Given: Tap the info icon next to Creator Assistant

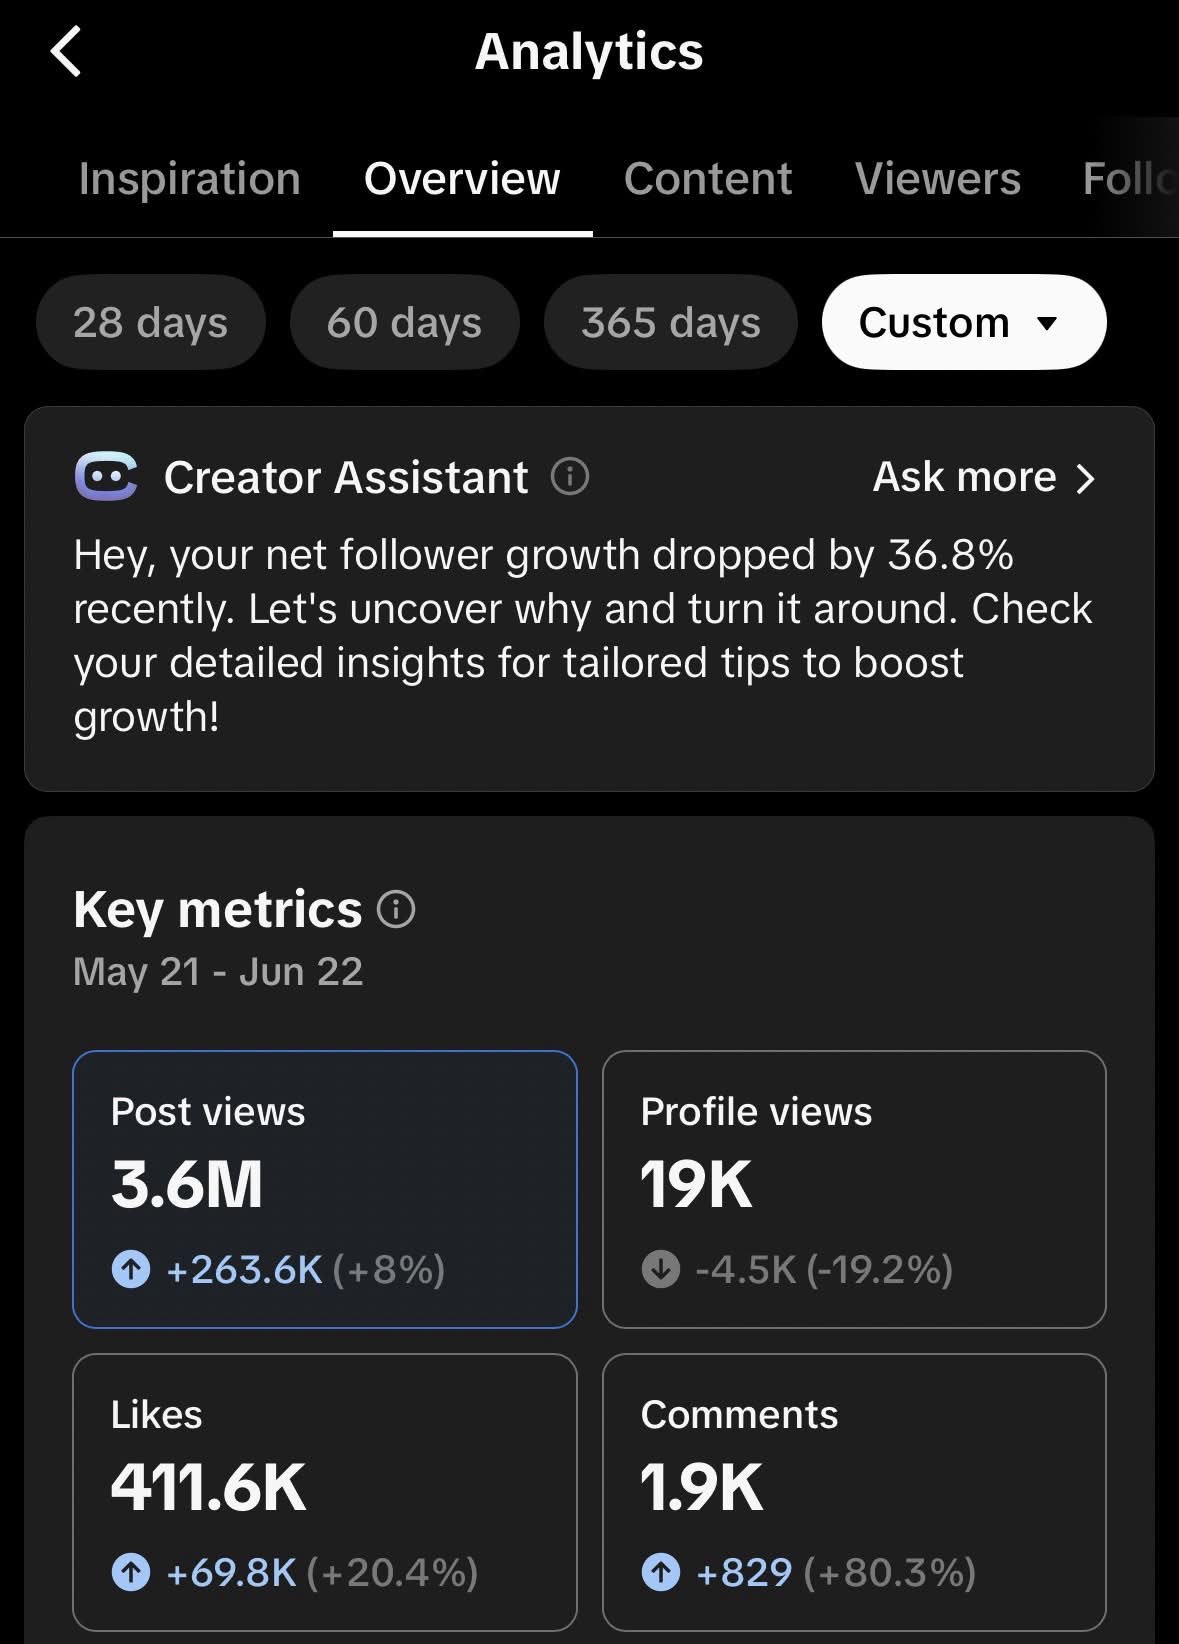Looking at the screenshot, I should (x=570, y=477).
